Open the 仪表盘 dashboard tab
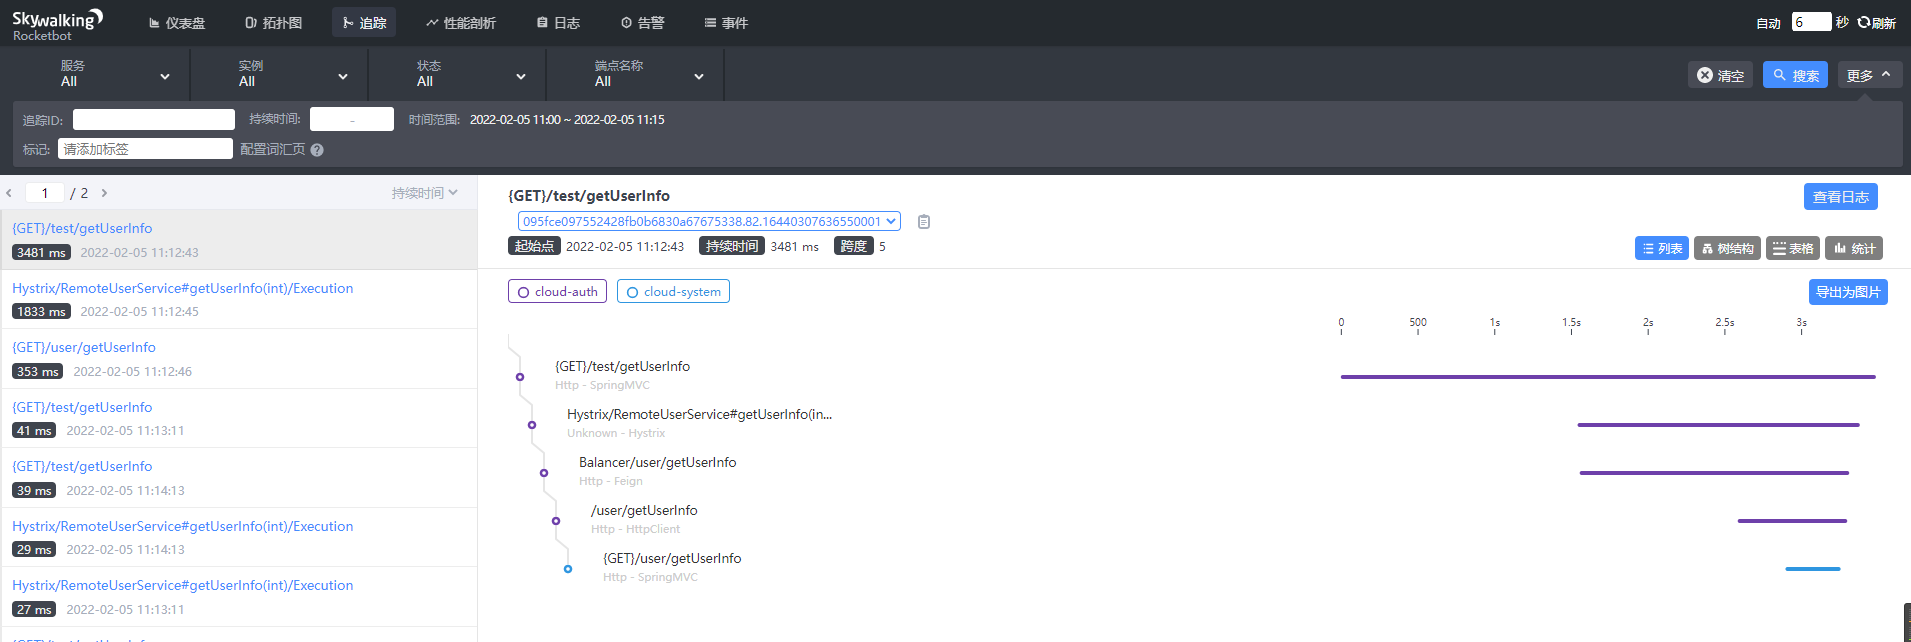Screen dimensions: 1911x642 pyautogui.click(x=177, y=22)
